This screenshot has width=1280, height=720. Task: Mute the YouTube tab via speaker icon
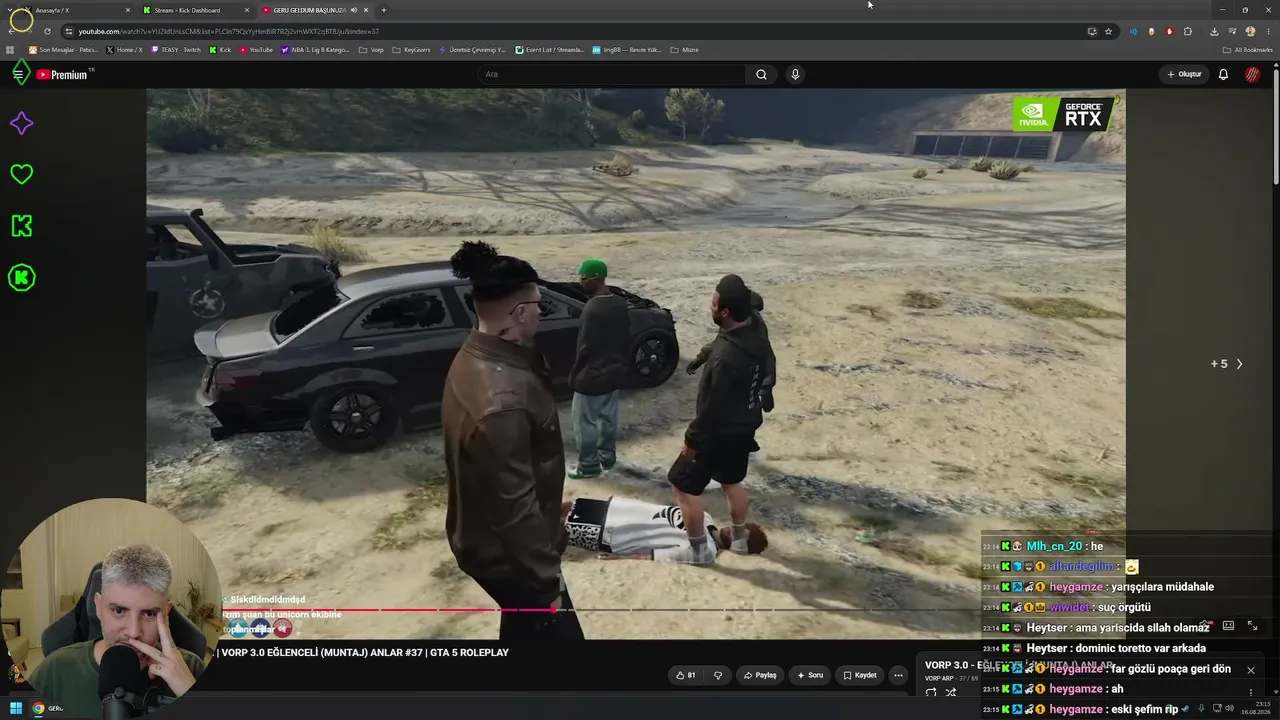click(353, 10)
